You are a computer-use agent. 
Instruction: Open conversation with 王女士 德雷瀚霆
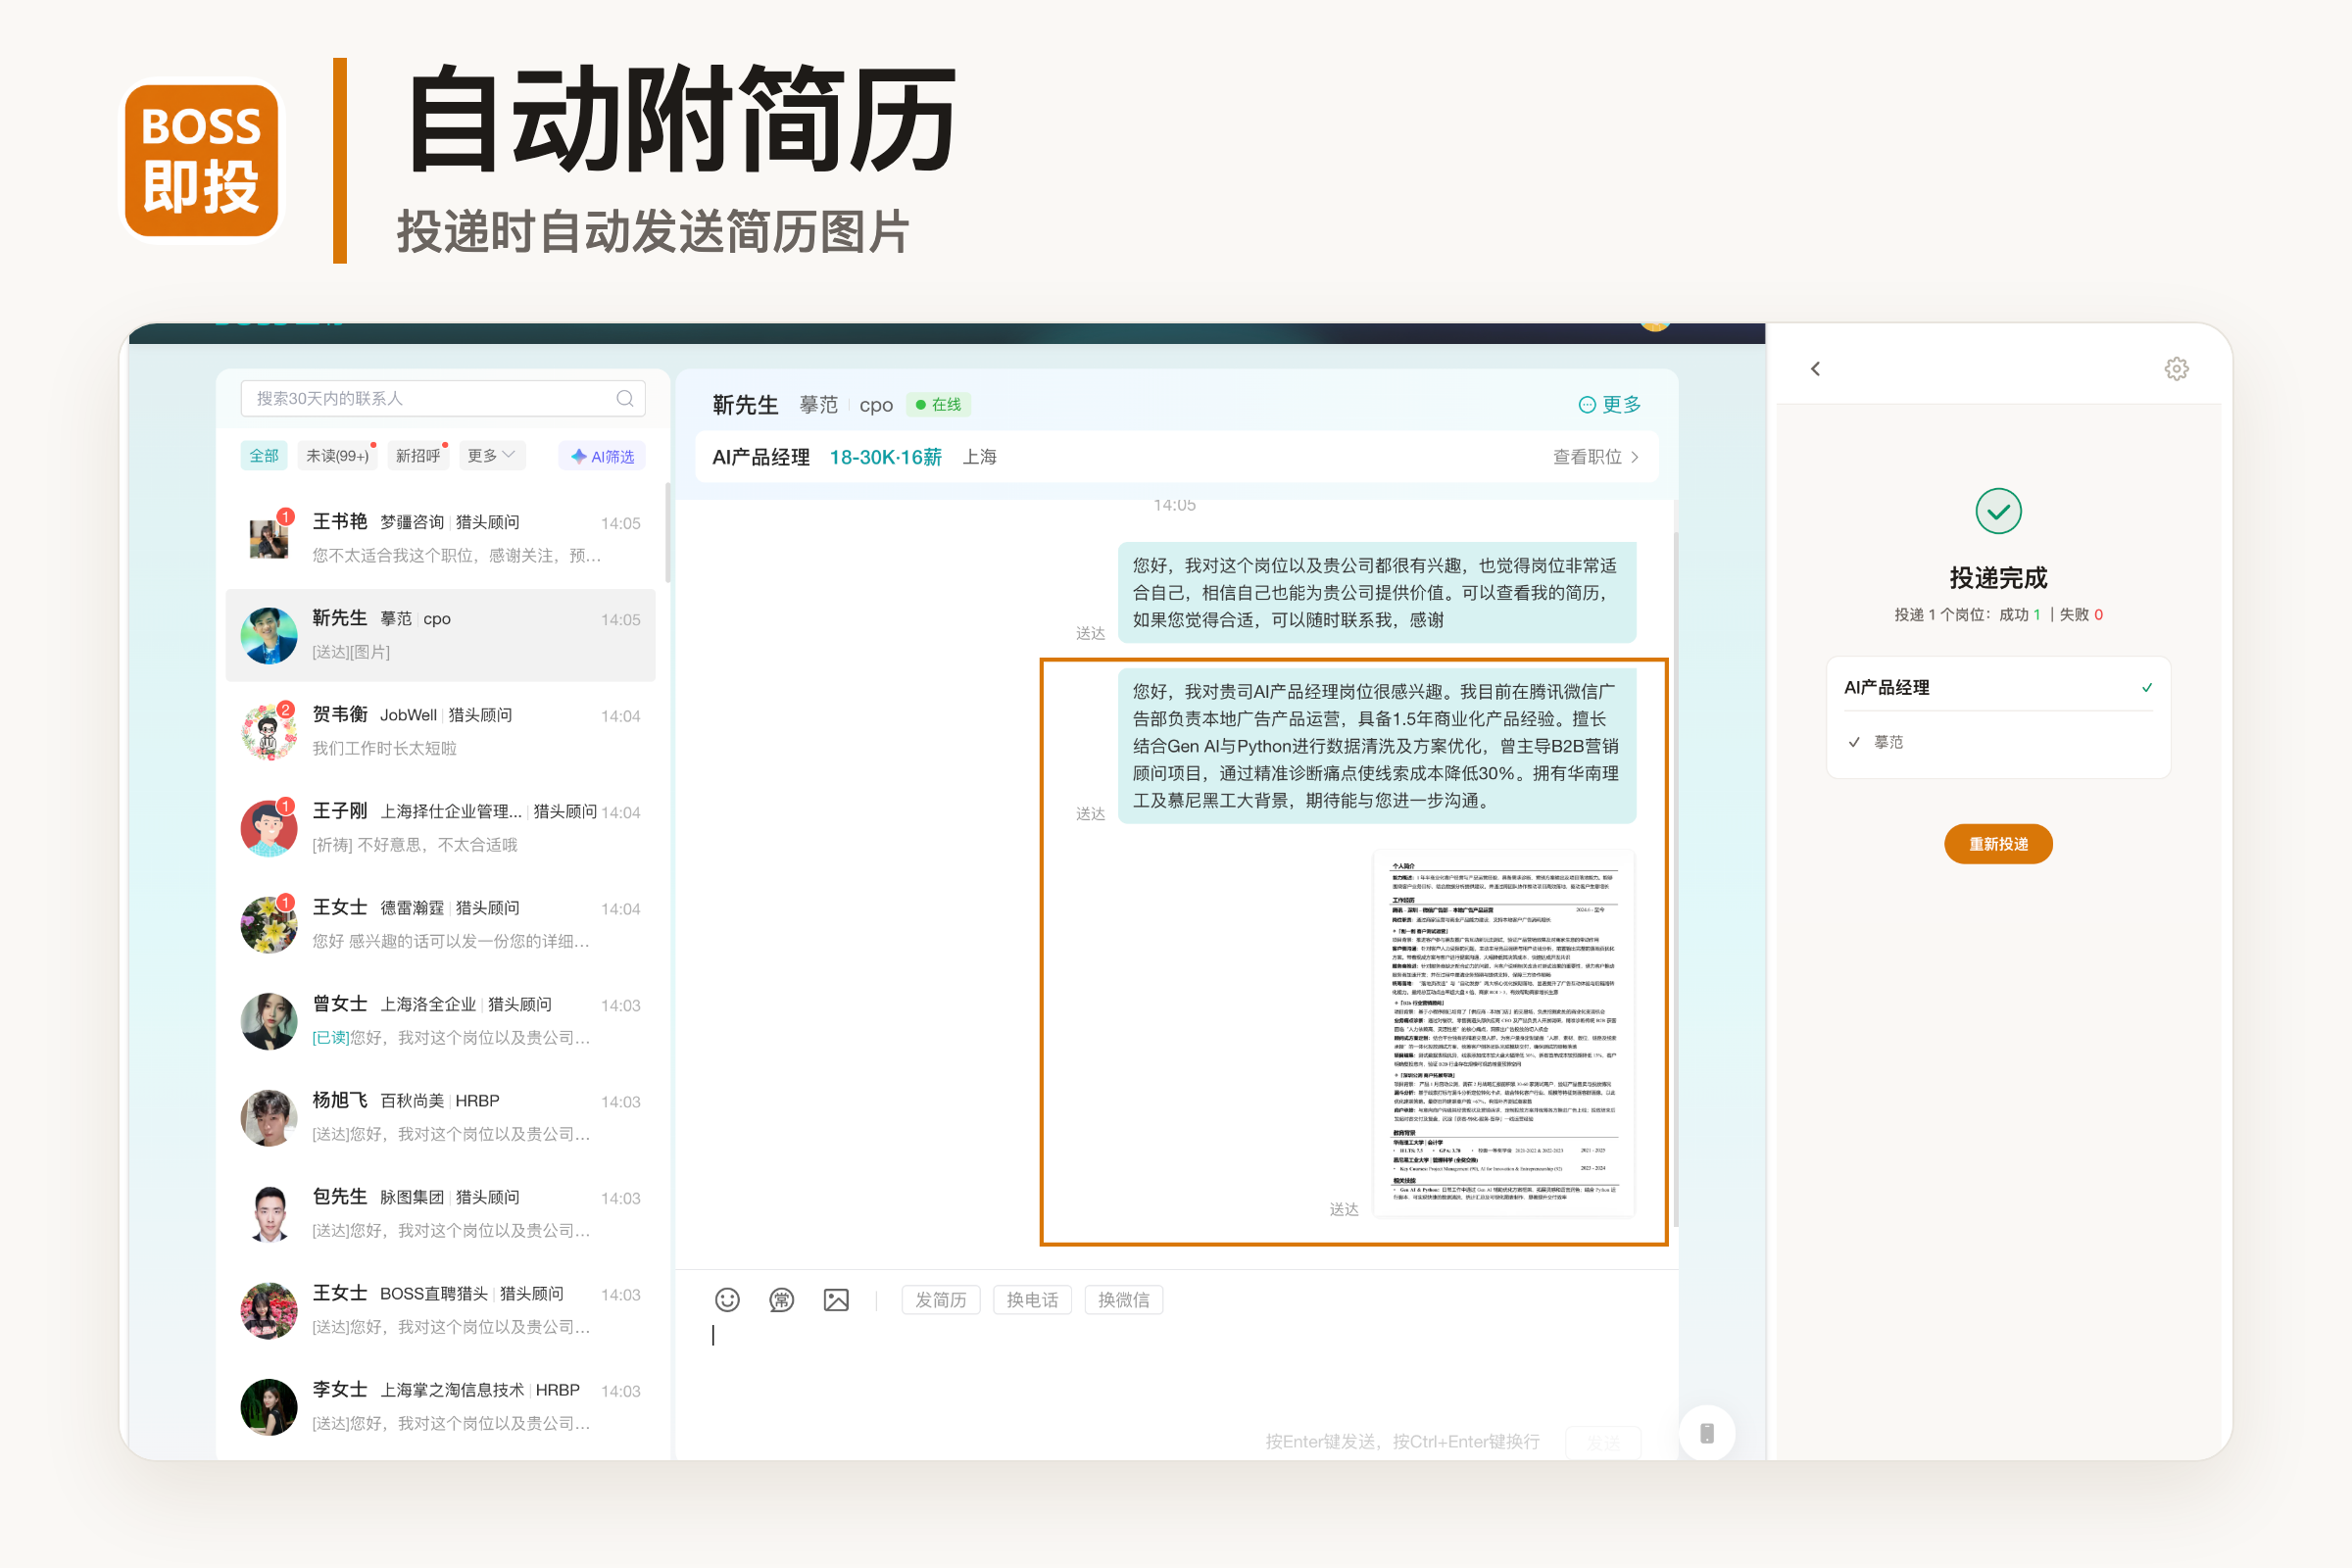441,924
